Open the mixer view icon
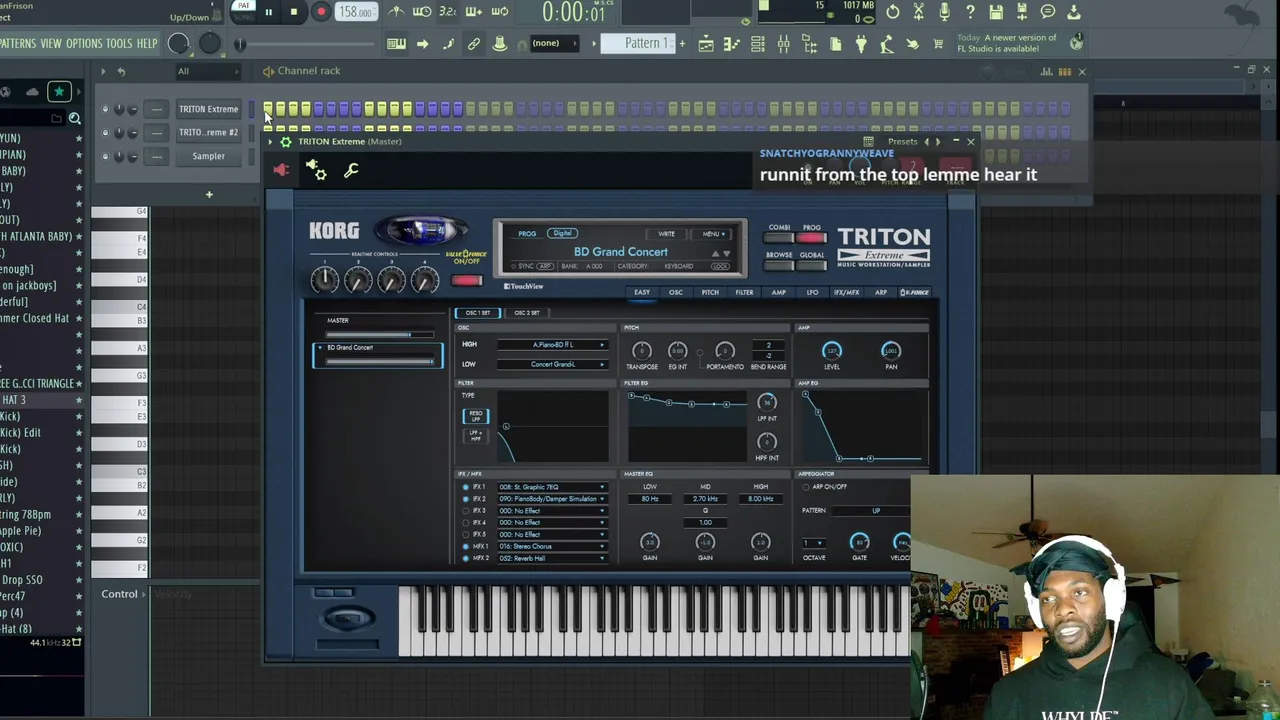 coord(784,44)
